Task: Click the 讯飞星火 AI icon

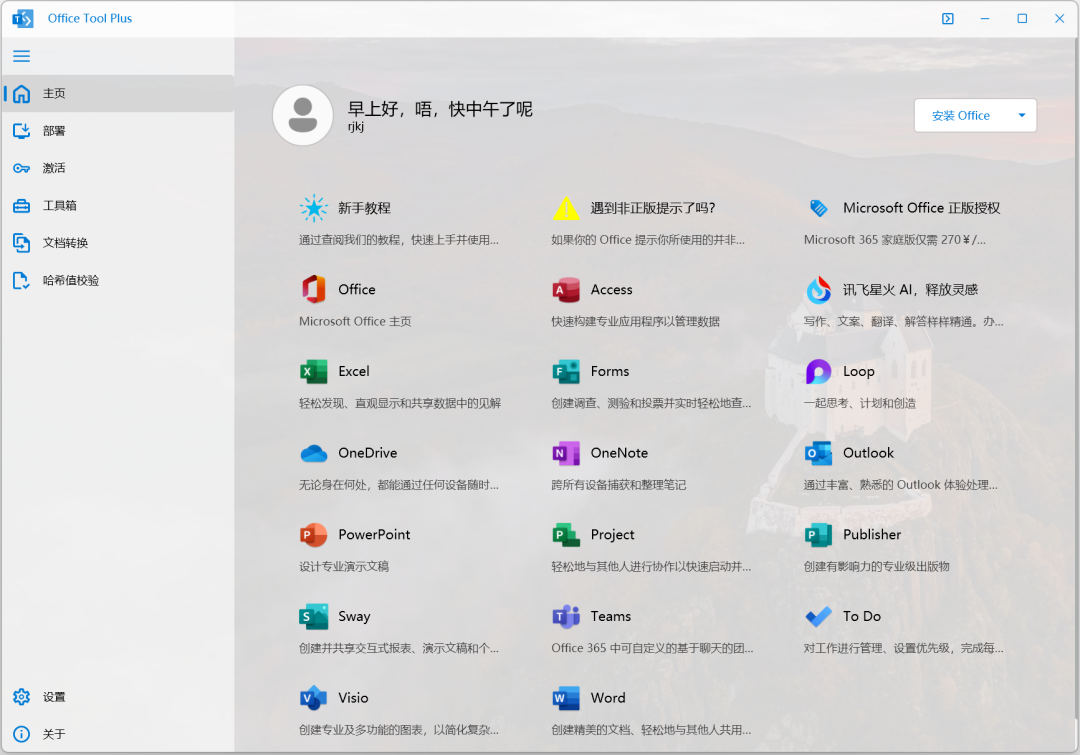Action: point(818,289)
